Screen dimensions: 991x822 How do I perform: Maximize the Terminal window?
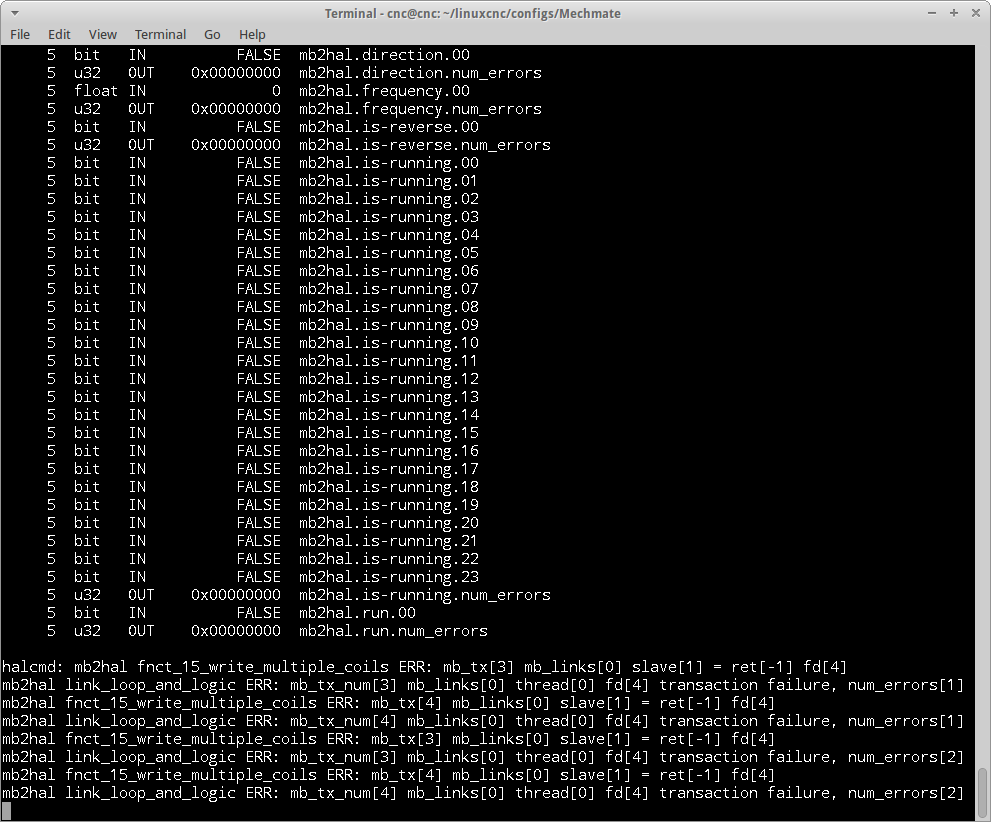pyautogui.click(x=954, y=13)
